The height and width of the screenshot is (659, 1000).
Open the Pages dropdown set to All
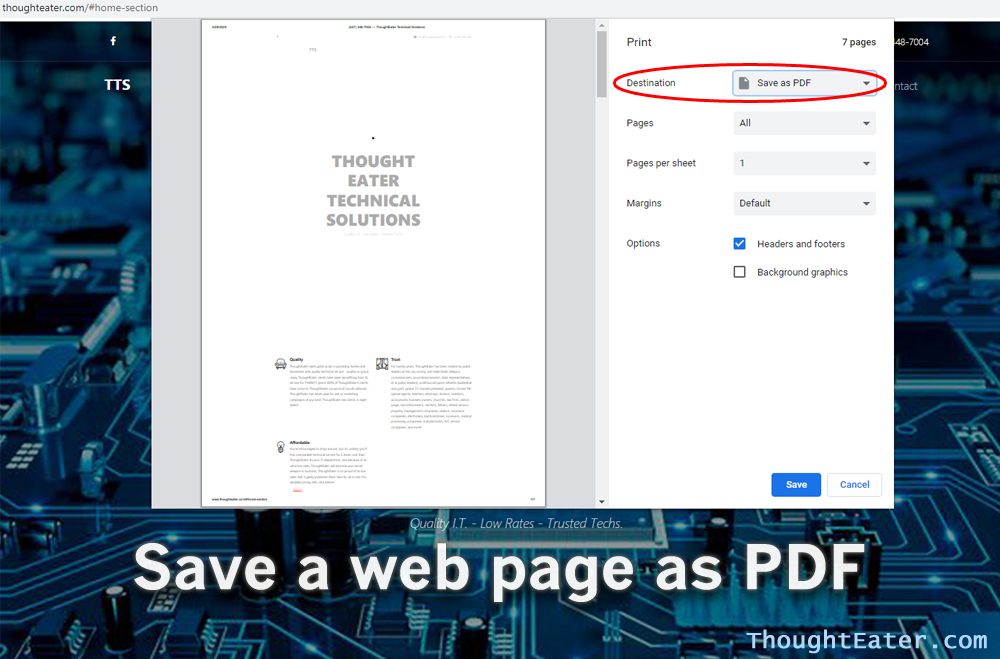(804, 123)
